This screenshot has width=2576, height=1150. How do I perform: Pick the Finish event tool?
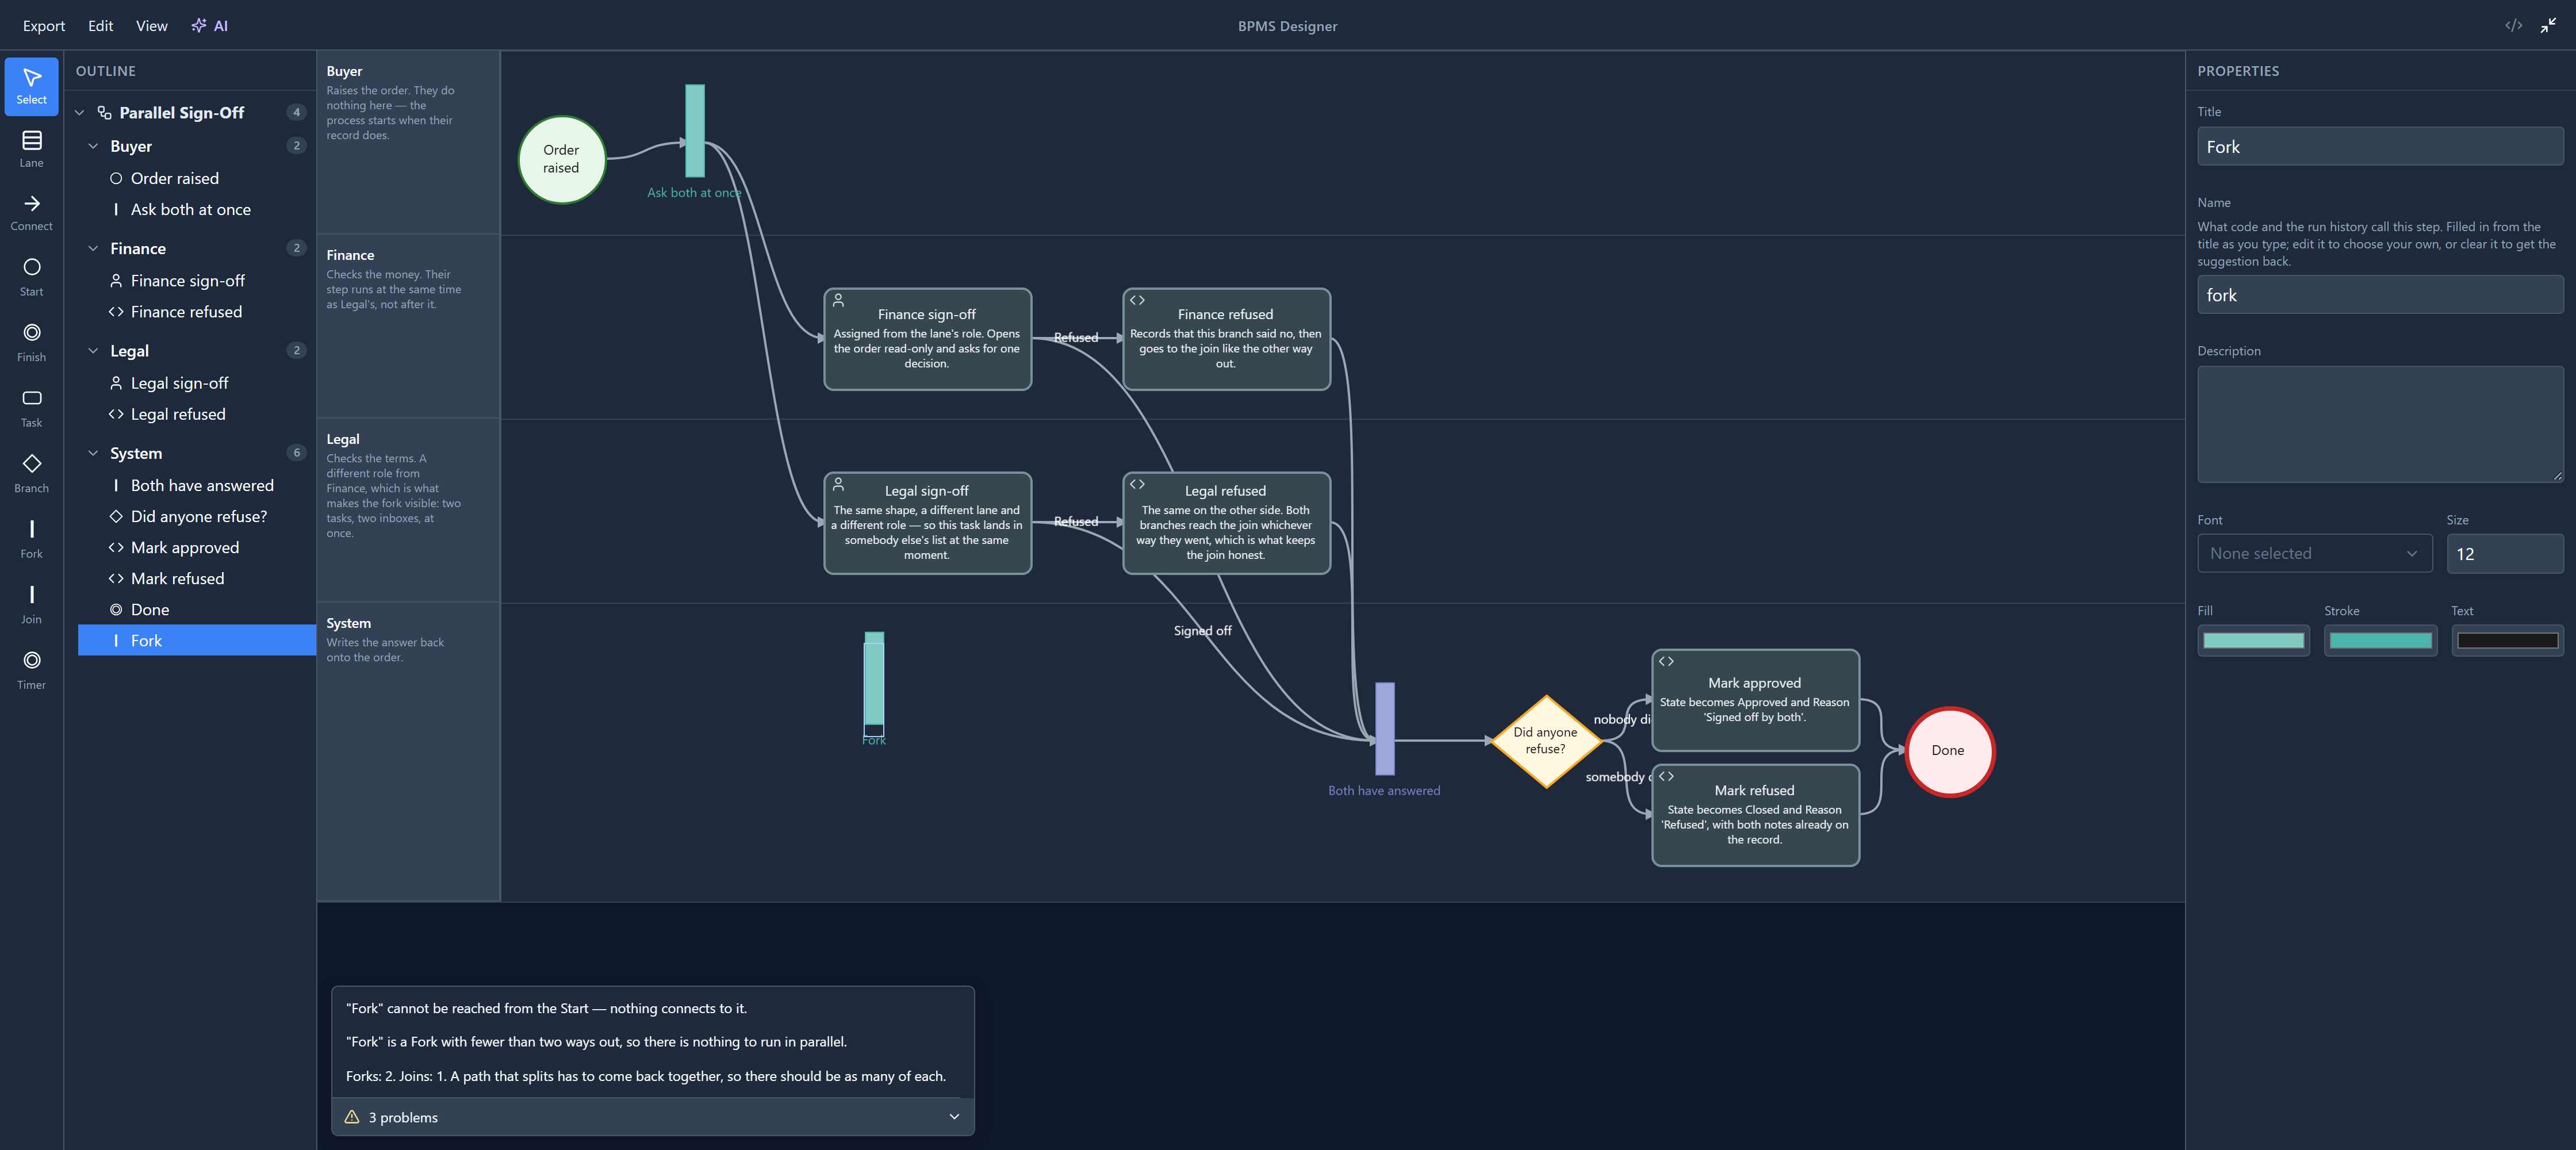pyautogui.click(x=31, y=342)
